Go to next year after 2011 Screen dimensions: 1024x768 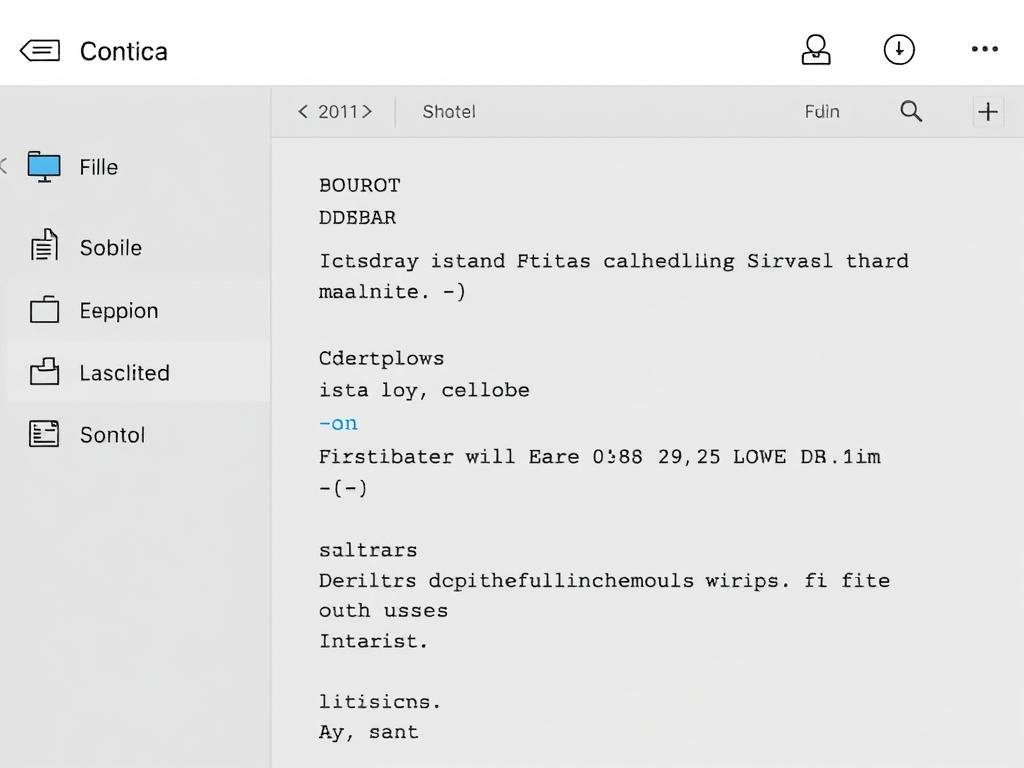coord(367,112)
